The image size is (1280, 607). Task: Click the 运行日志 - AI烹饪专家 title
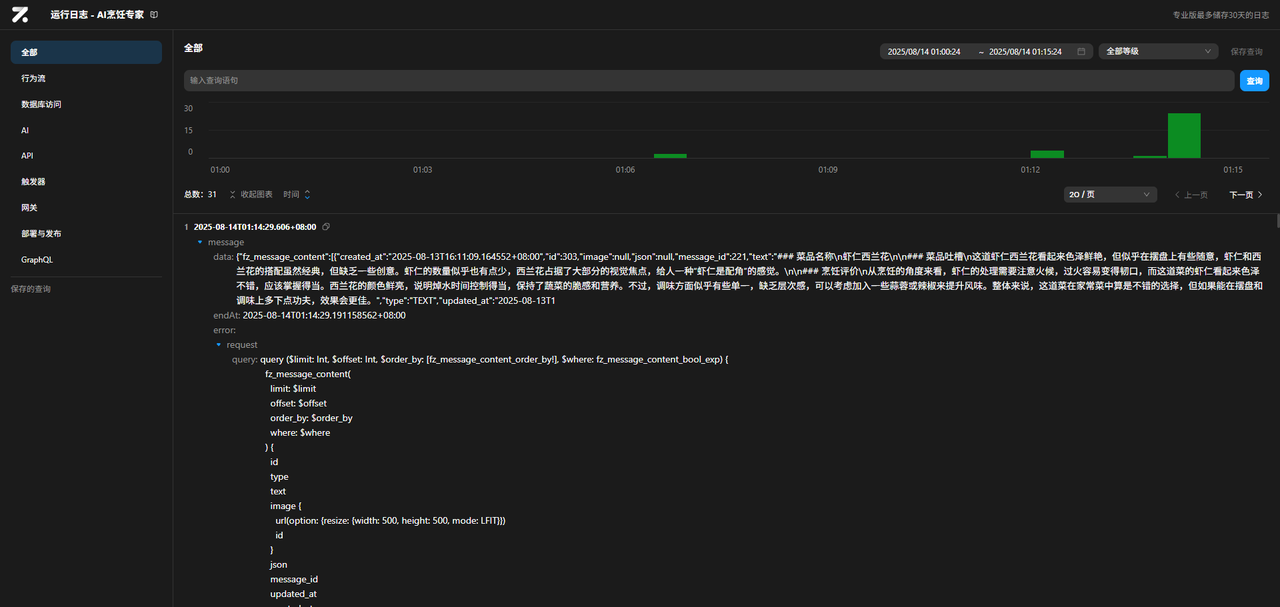(96, 15)
